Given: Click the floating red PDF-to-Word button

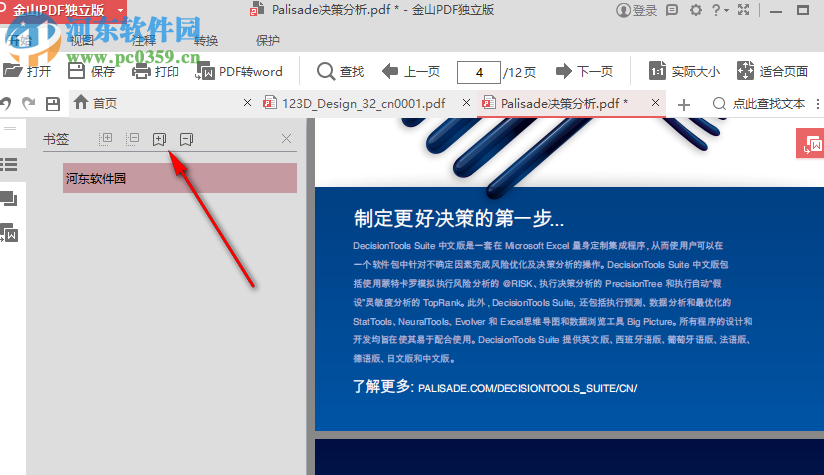Looking at the screenshot, I should 810,143.
